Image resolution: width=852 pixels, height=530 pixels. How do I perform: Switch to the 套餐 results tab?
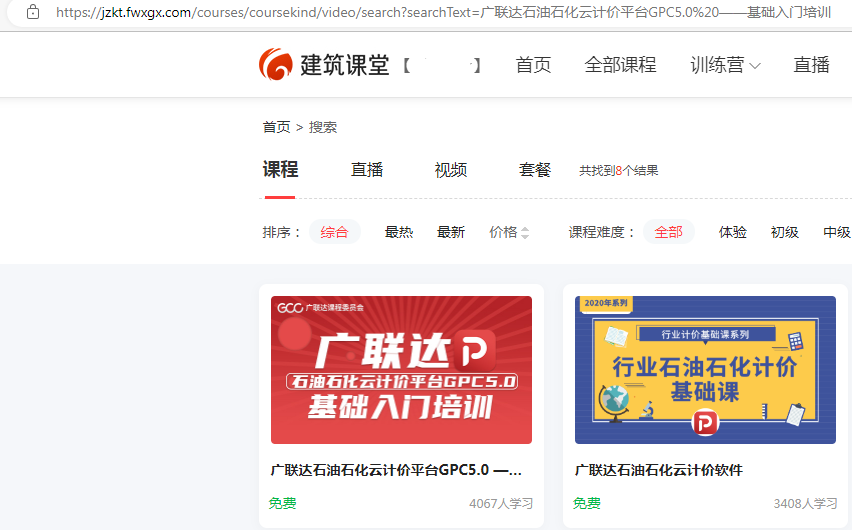[x=535, y=170]
